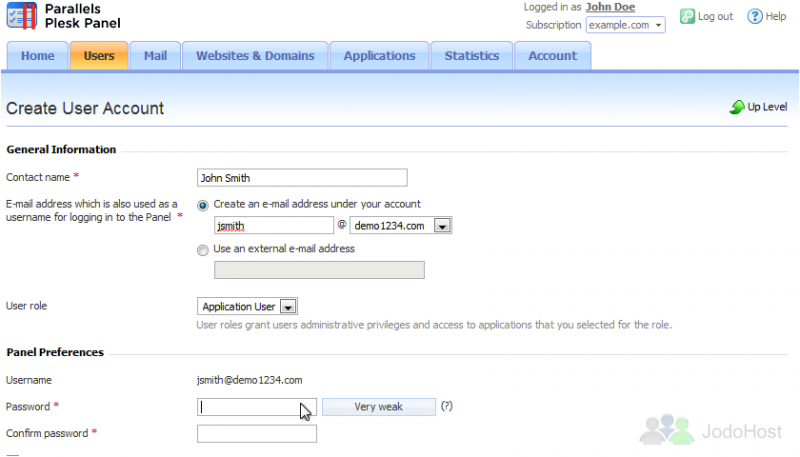Click the General Information section title

pos(61,149)
